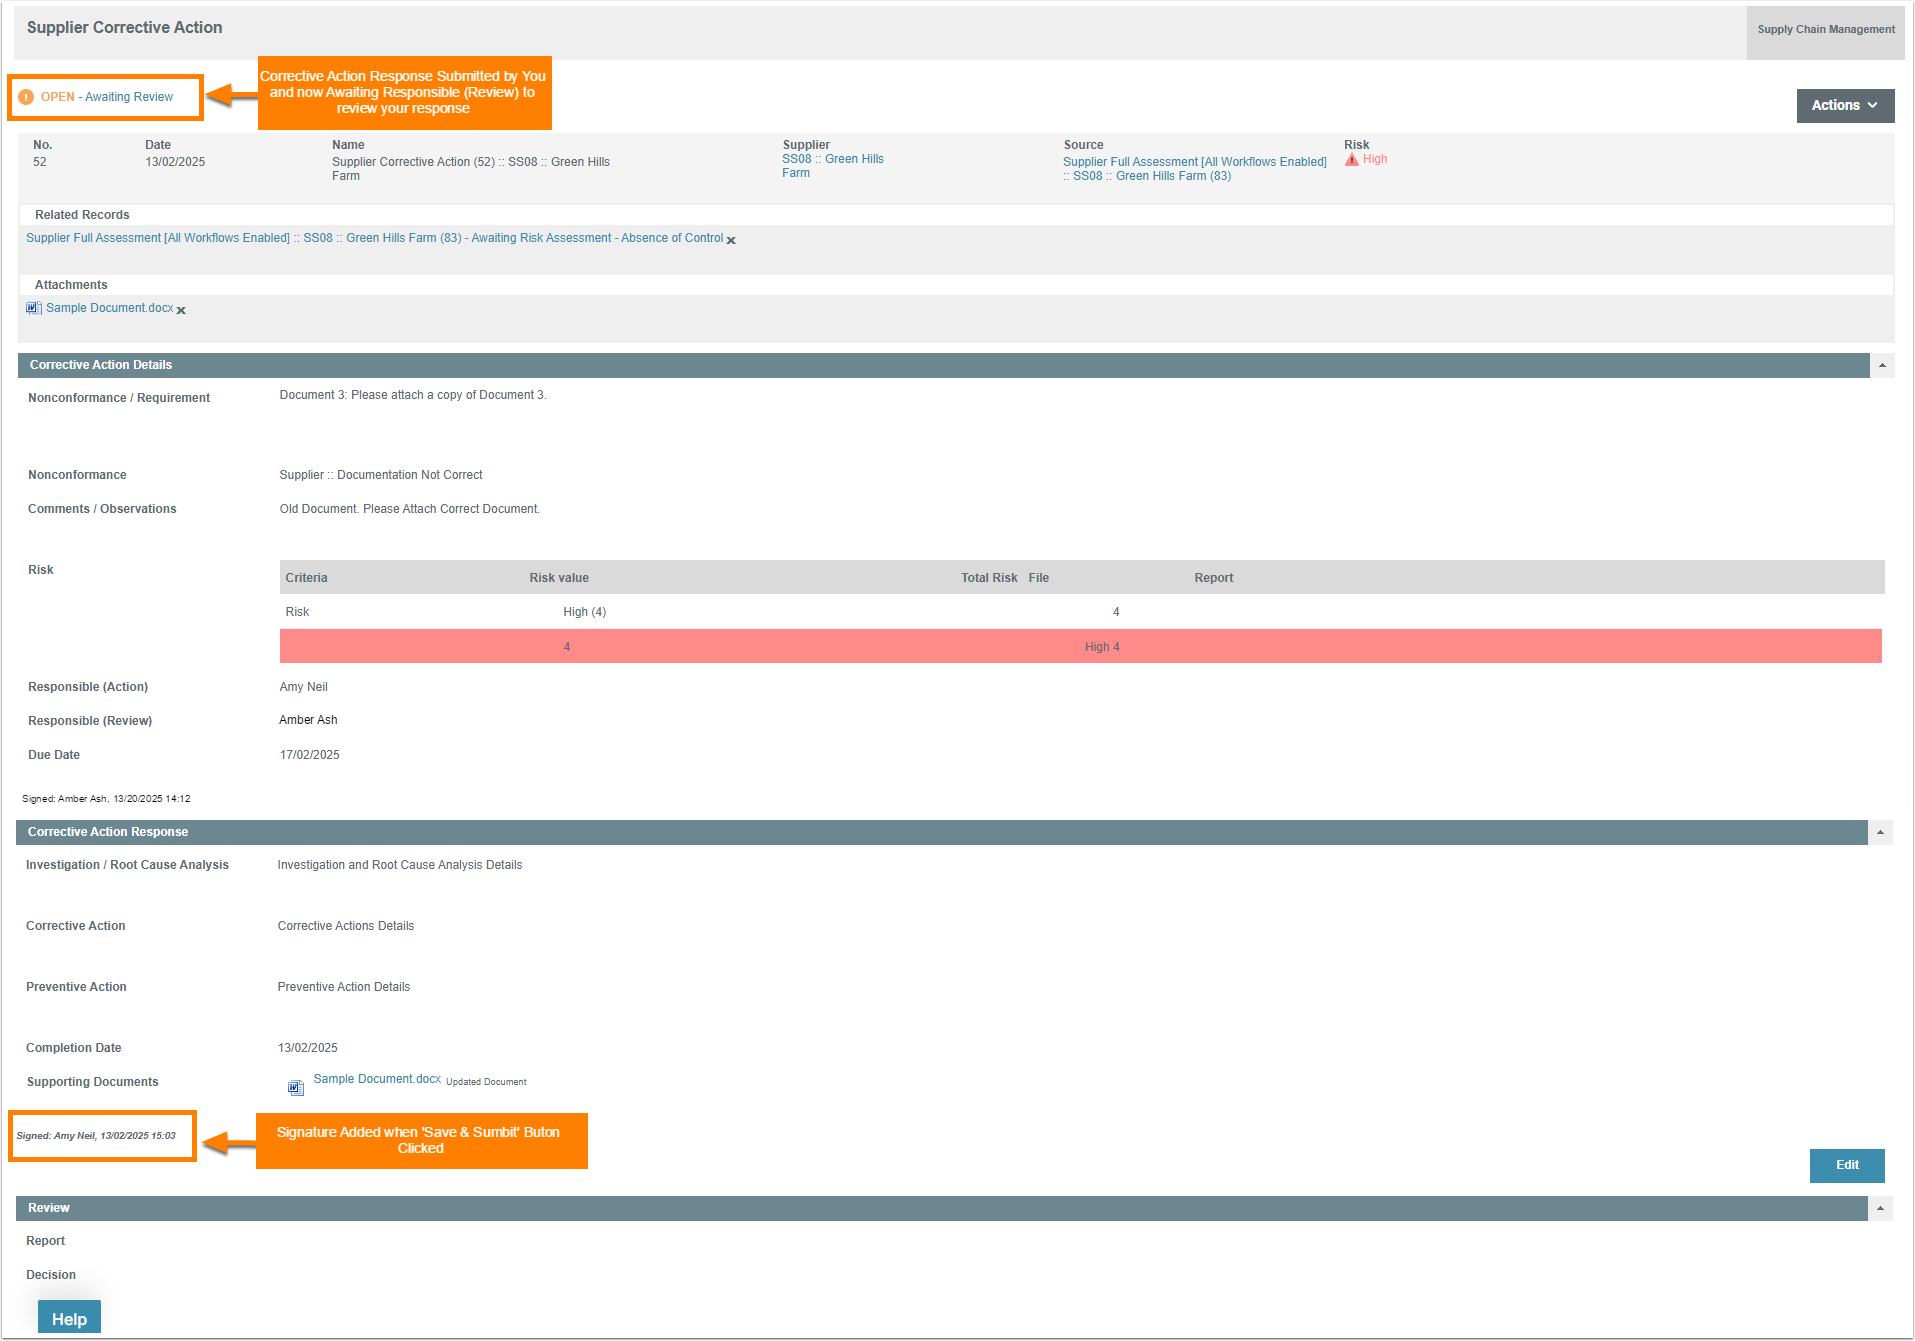Viewport: 1915px width, 1341px height.
Task: Open the related Supplier Full Assessment record link
Action: tap(374, 238)
